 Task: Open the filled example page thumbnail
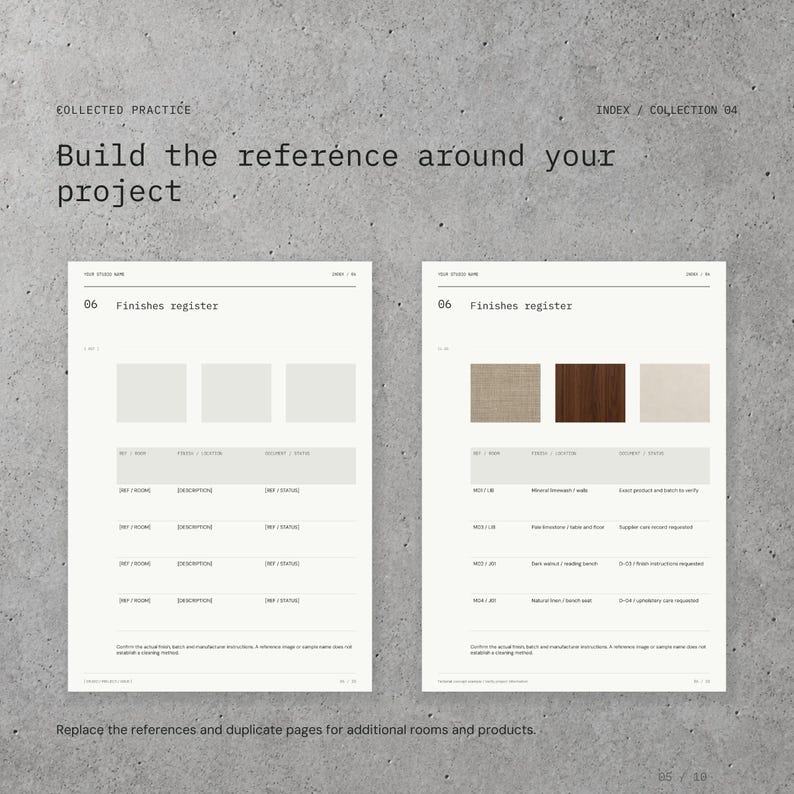[x=574, y=477]
